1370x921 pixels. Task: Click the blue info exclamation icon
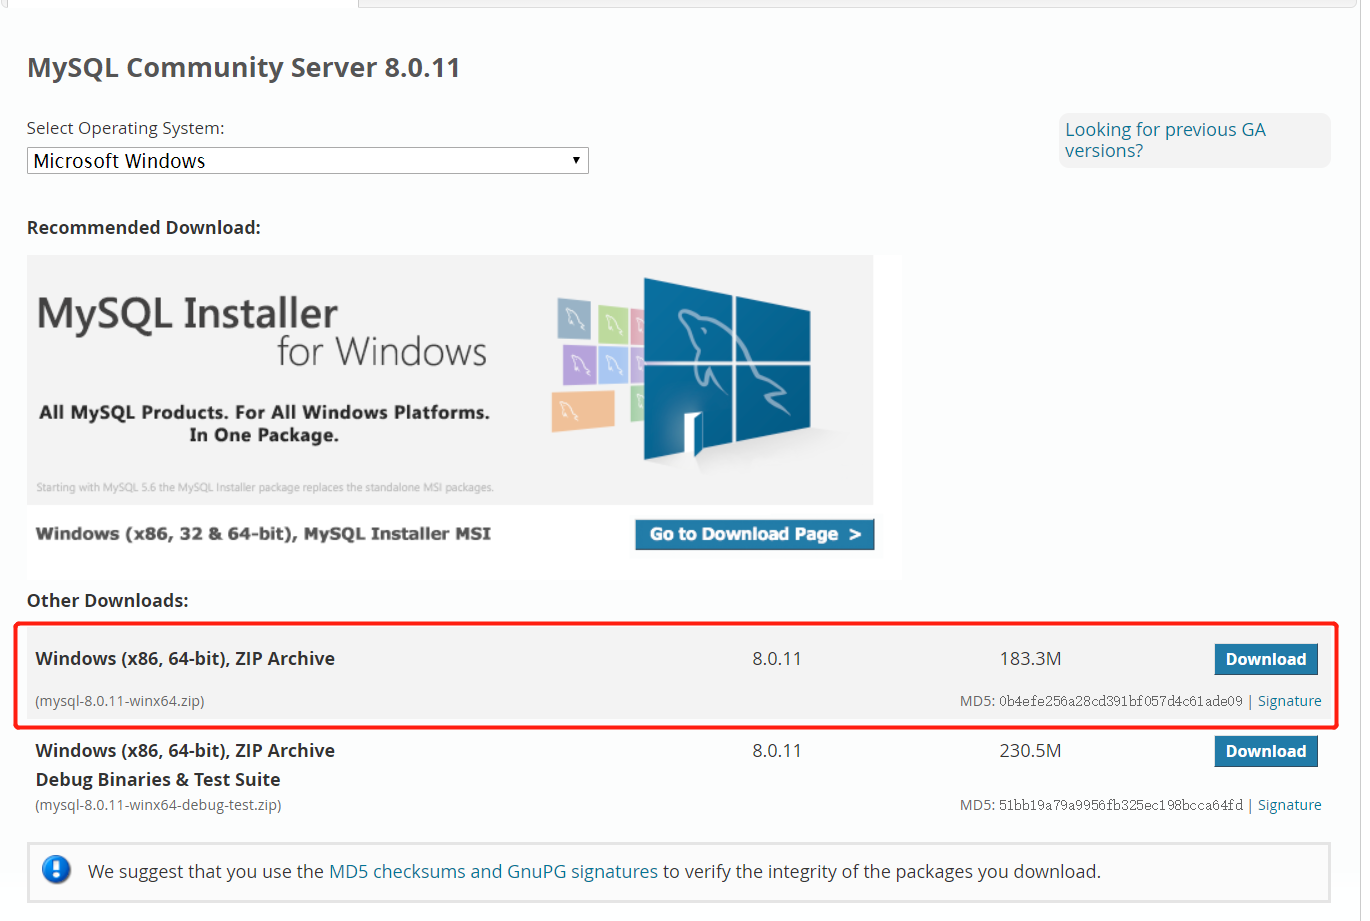(x=56, y=869)
